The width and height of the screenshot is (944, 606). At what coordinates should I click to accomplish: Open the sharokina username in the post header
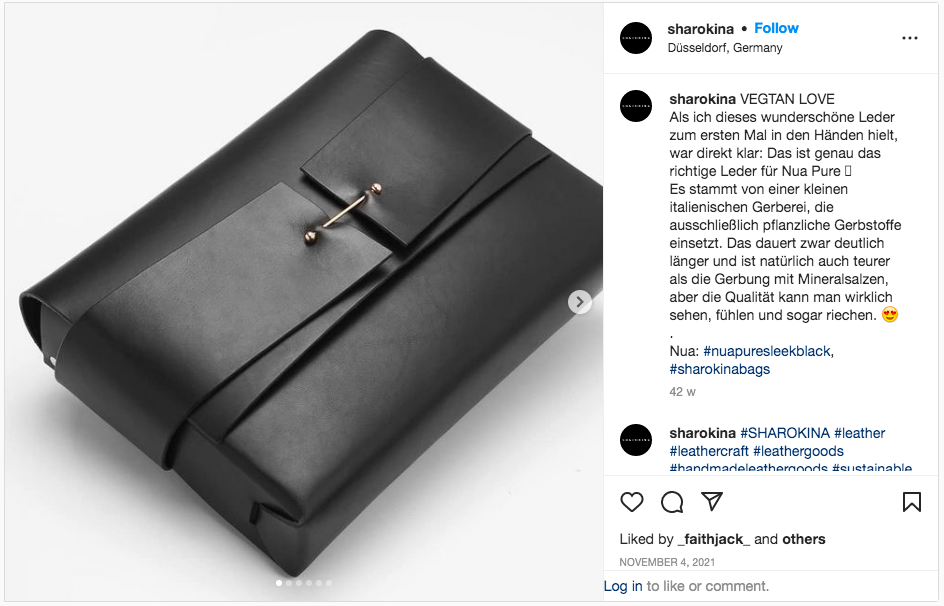click(x=701, y=29)
